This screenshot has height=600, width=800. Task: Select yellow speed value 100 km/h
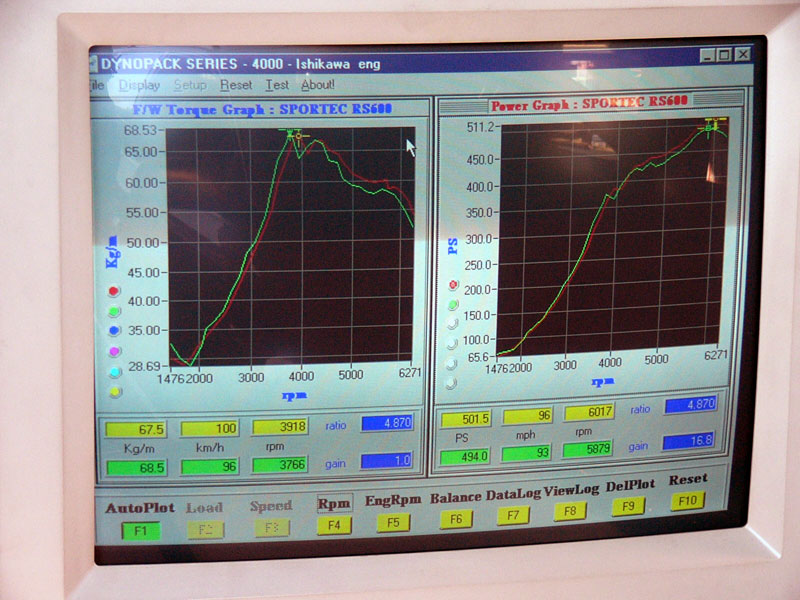pos(210,428)
